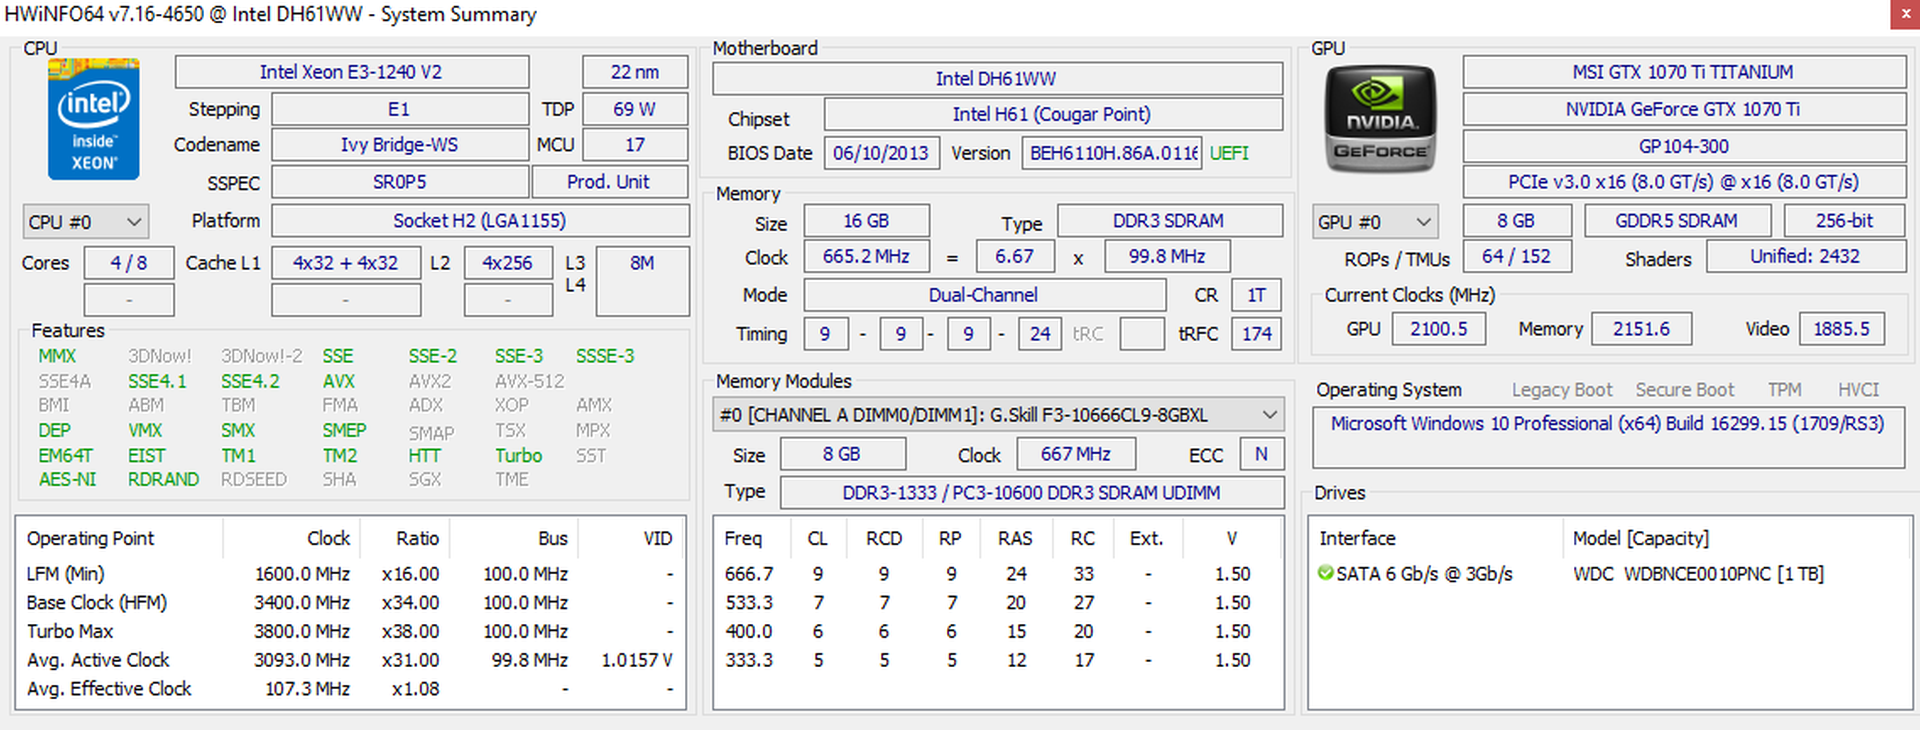Click the DDR3 SDRAM memory type value
The image size is (1920, 730).
1170,221
